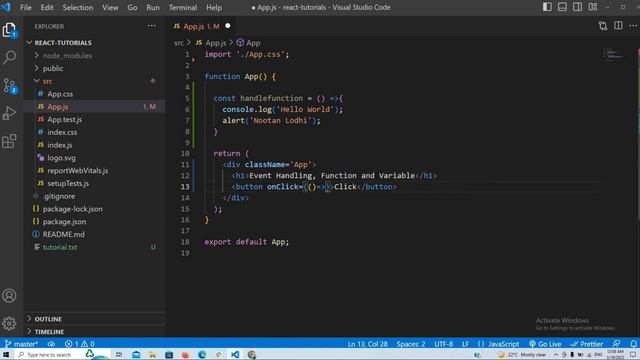Viewport: 640px width, 360px height.
Task: Open the View menu
Action: click(x=110, y=7)
